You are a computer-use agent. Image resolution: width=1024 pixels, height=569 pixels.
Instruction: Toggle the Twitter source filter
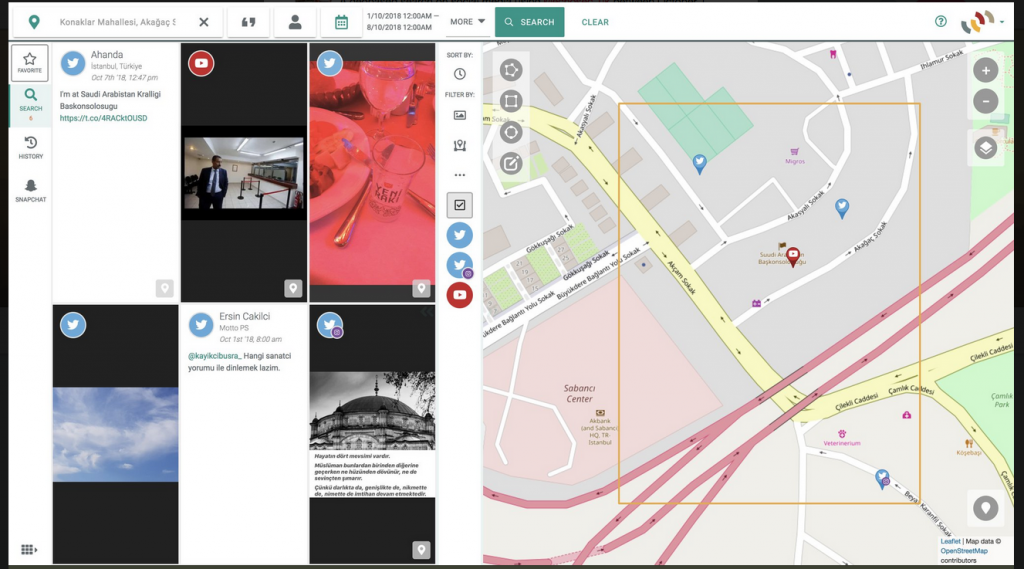[460, 235]
